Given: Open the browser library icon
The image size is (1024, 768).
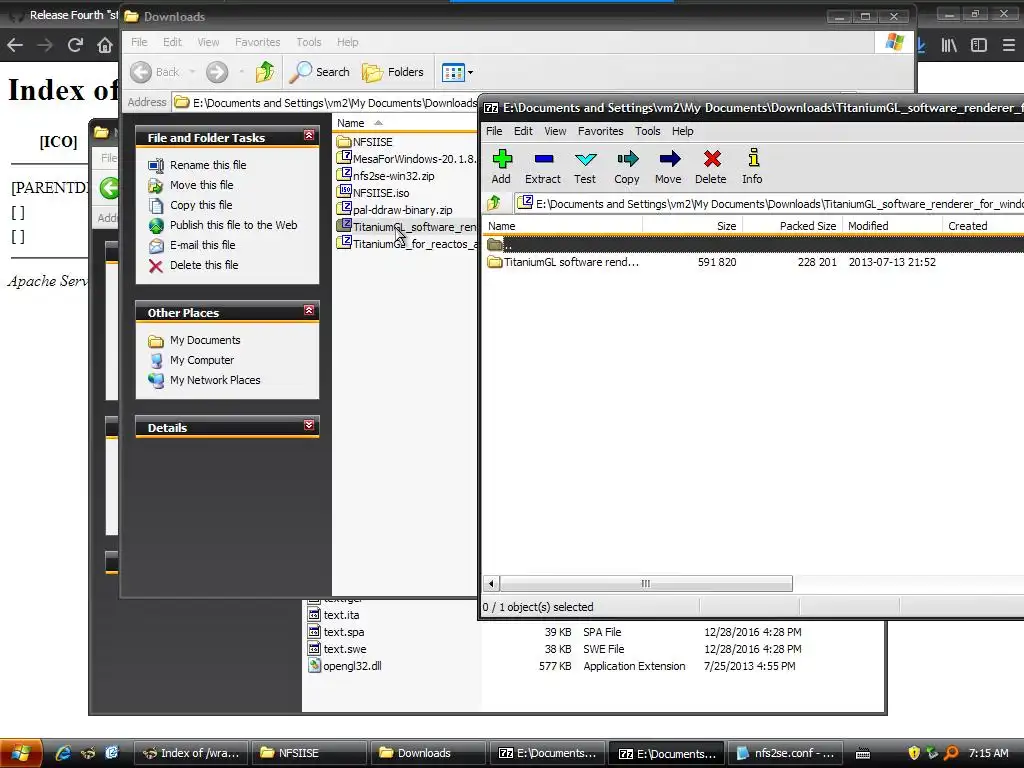Looking at the screenshot, I should 949,45.
